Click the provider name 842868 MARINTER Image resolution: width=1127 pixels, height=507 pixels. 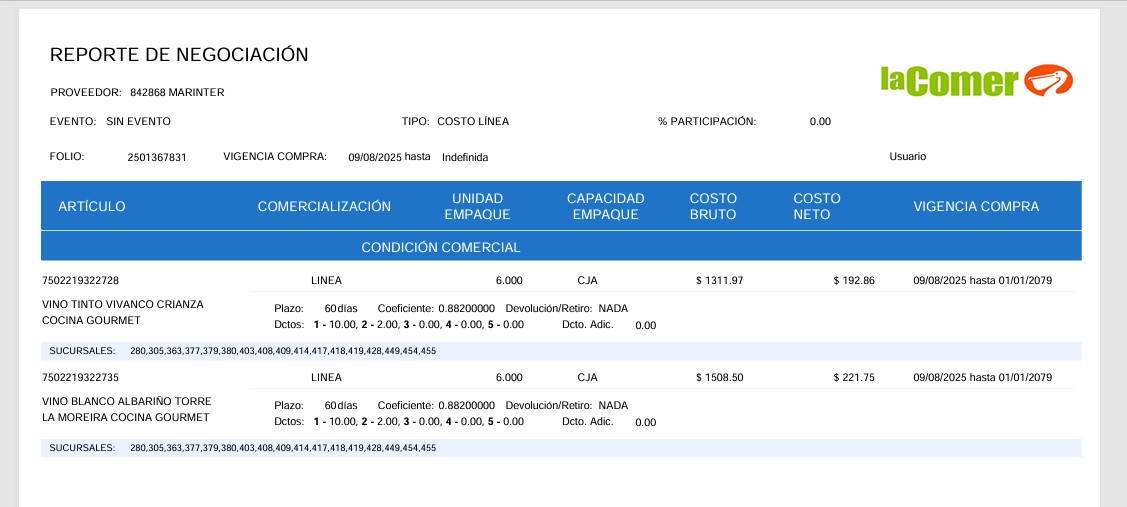177,93
